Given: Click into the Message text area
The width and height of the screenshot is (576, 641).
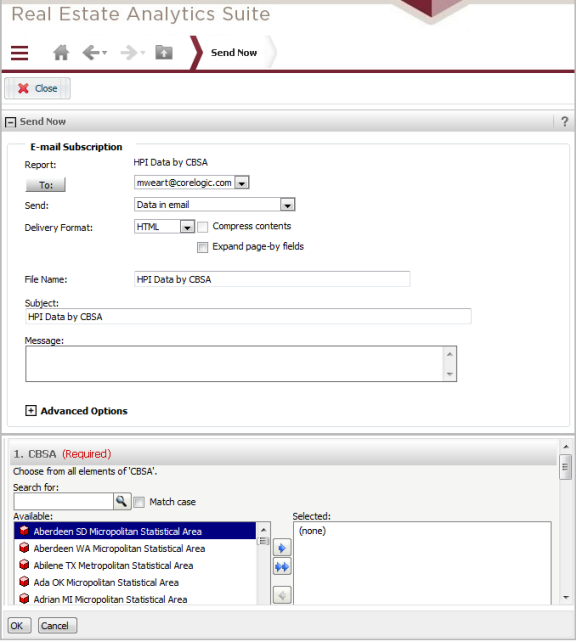Looking at the screenshot, I should coord(235,364).
